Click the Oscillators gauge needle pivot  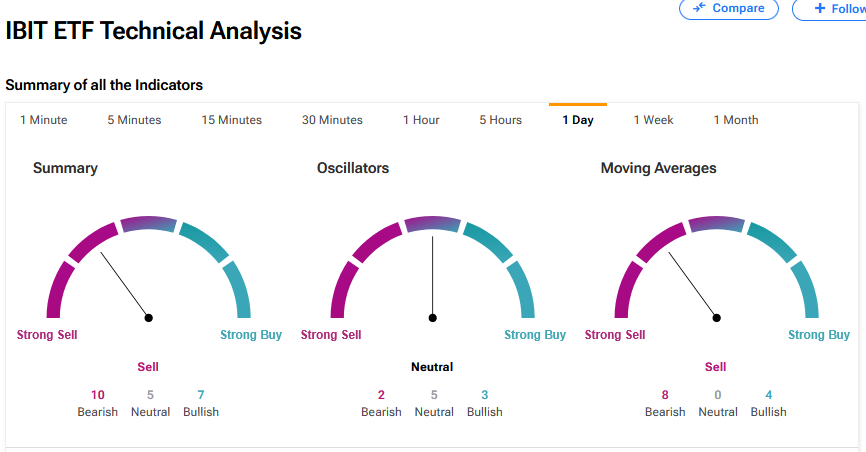click(x=433, y=318)
